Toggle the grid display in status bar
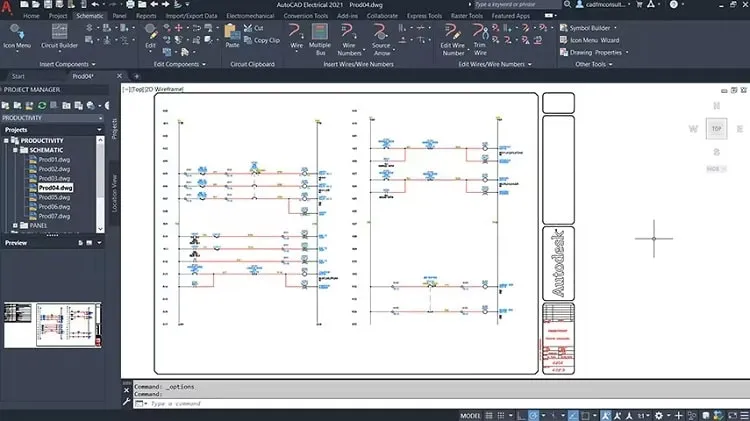This screenshot has height=421, width=750. coord(489,416)
